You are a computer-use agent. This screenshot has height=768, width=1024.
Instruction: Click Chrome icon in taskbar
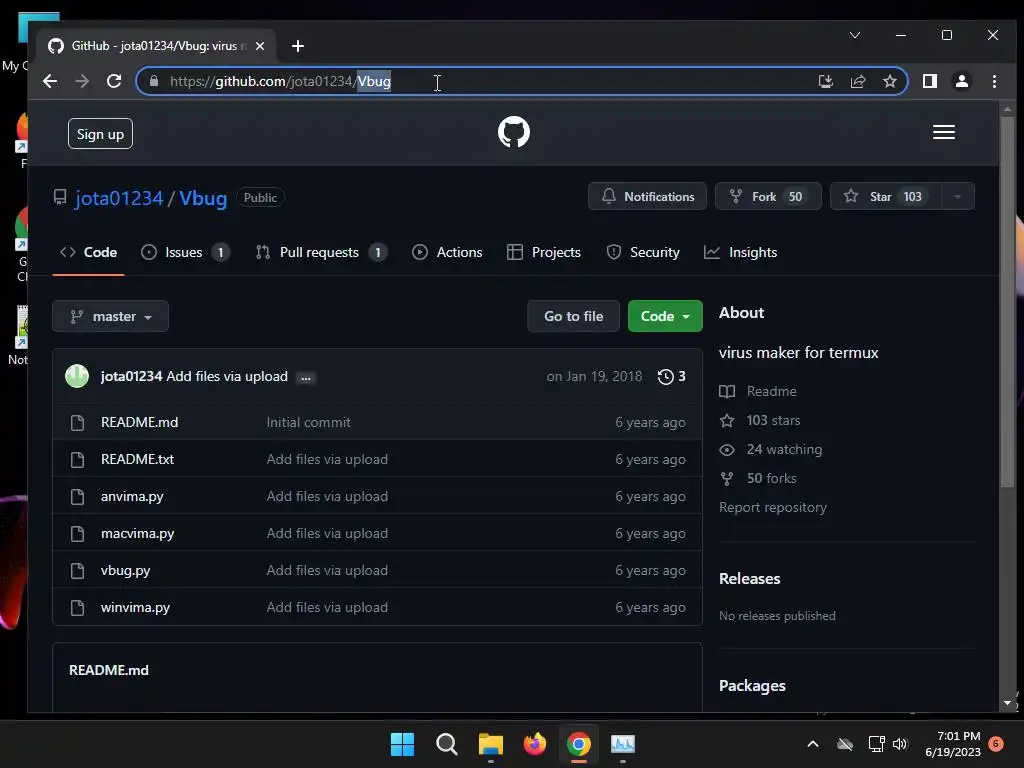pos(579,744)
